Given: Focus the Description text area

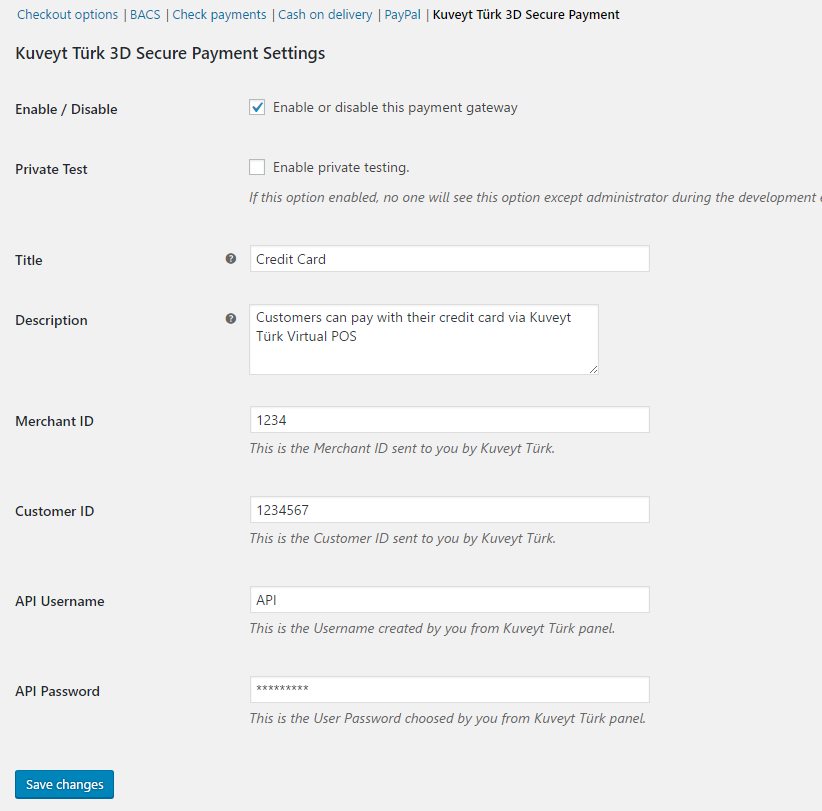Looking at the screenshot, I should tap(423, 339).
